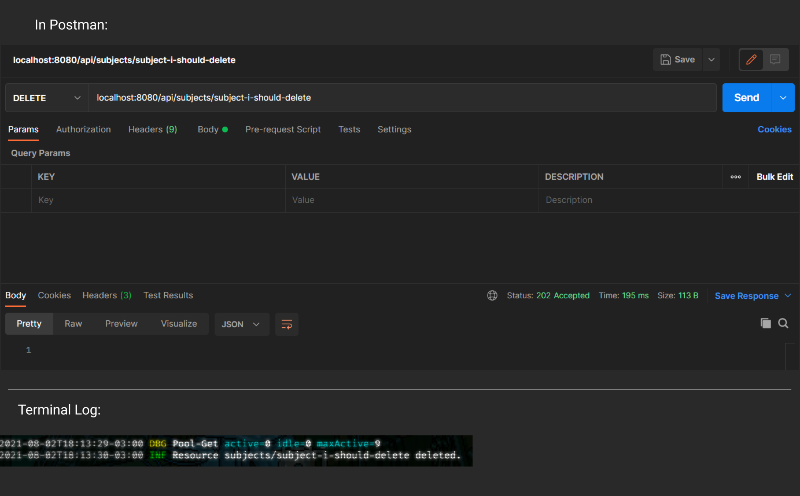
Task: Click the copy response icon
Action: [765, 323]
